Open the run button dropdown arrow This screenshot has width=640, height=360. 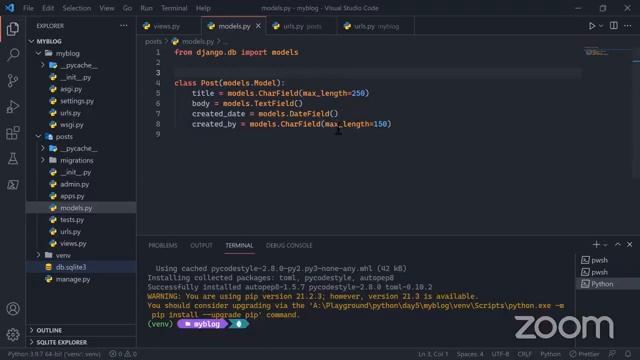(601, 26)
